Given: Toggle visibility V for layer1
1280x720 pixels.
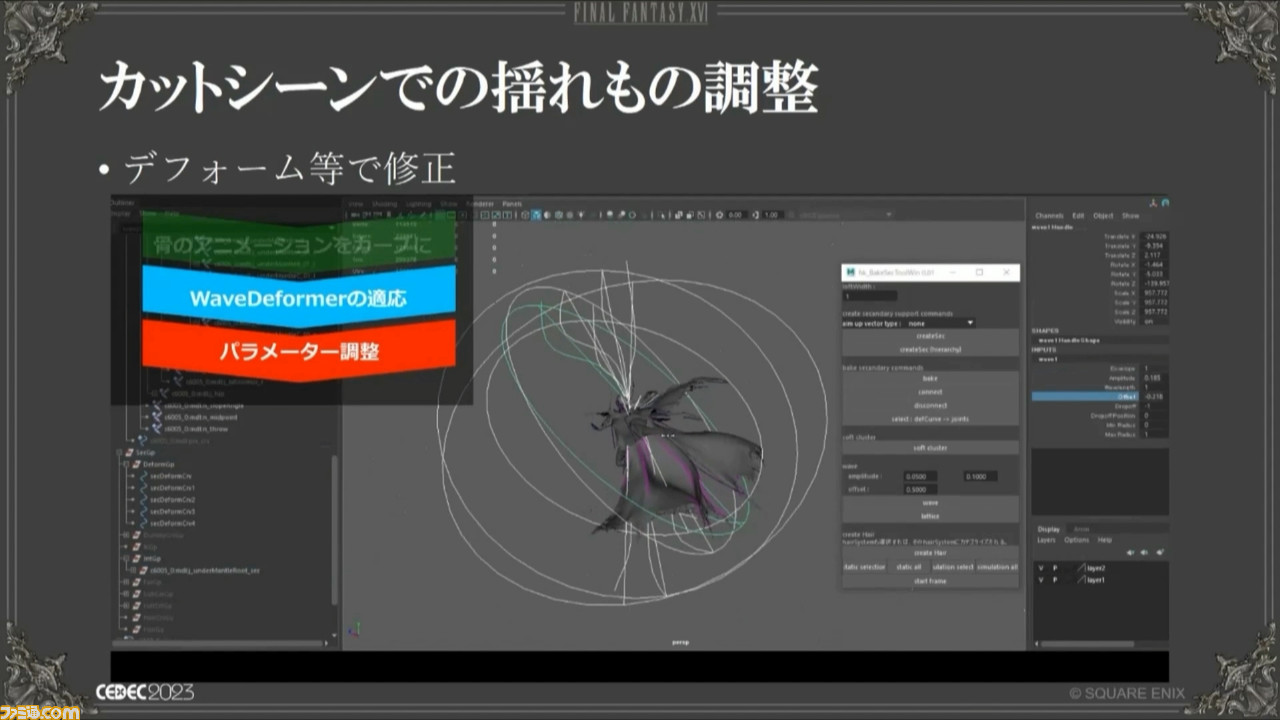Looking at the screenshot, I should 1041,580.
